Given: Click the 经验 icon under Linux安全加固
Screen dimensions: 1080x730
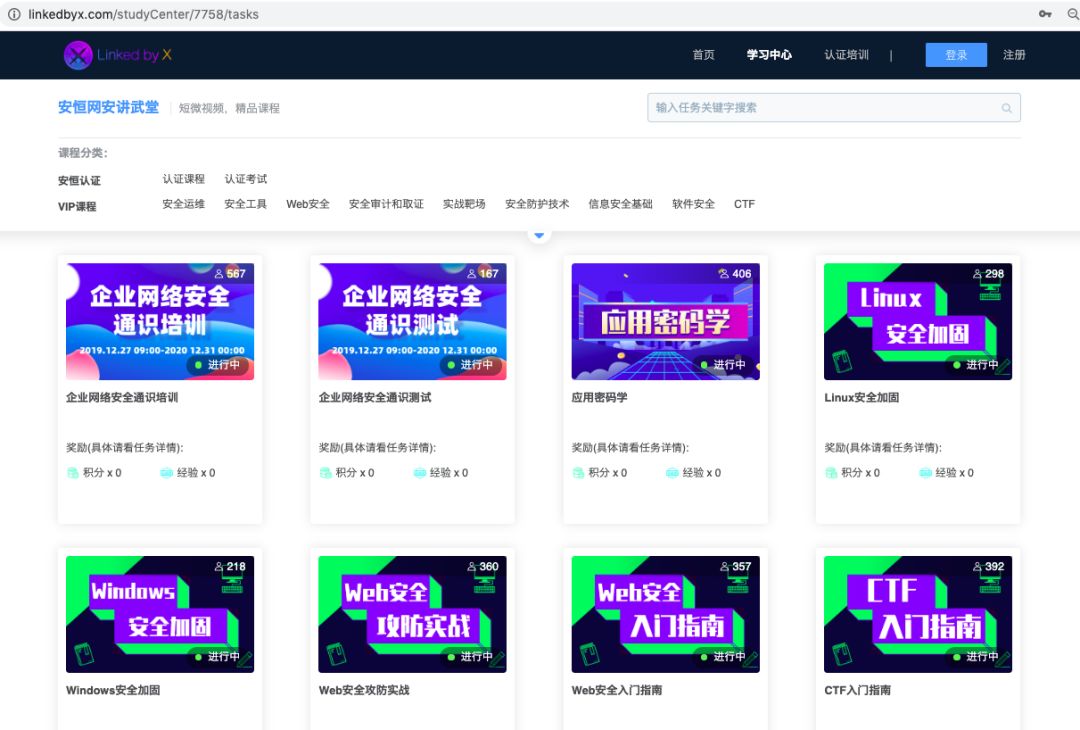Looking at the screenshot, I should 926,473.
